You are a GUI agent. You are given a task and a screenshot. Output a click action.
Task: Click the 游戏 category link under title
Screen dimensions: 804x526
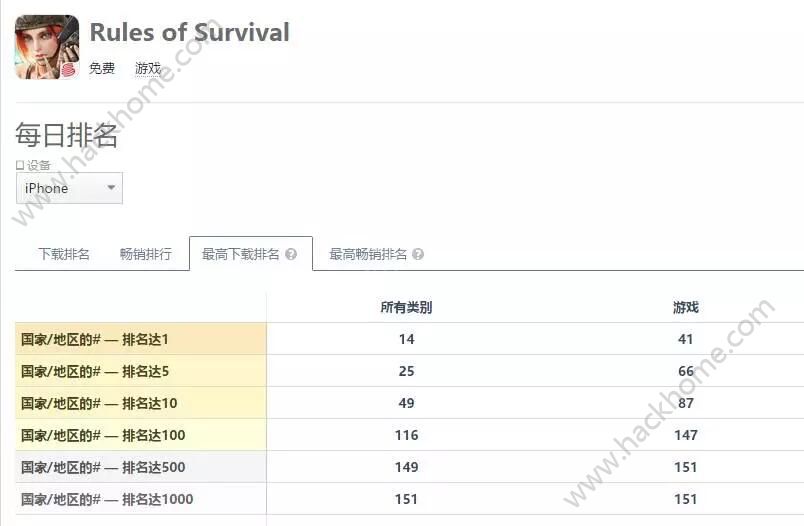pos(148,69)
